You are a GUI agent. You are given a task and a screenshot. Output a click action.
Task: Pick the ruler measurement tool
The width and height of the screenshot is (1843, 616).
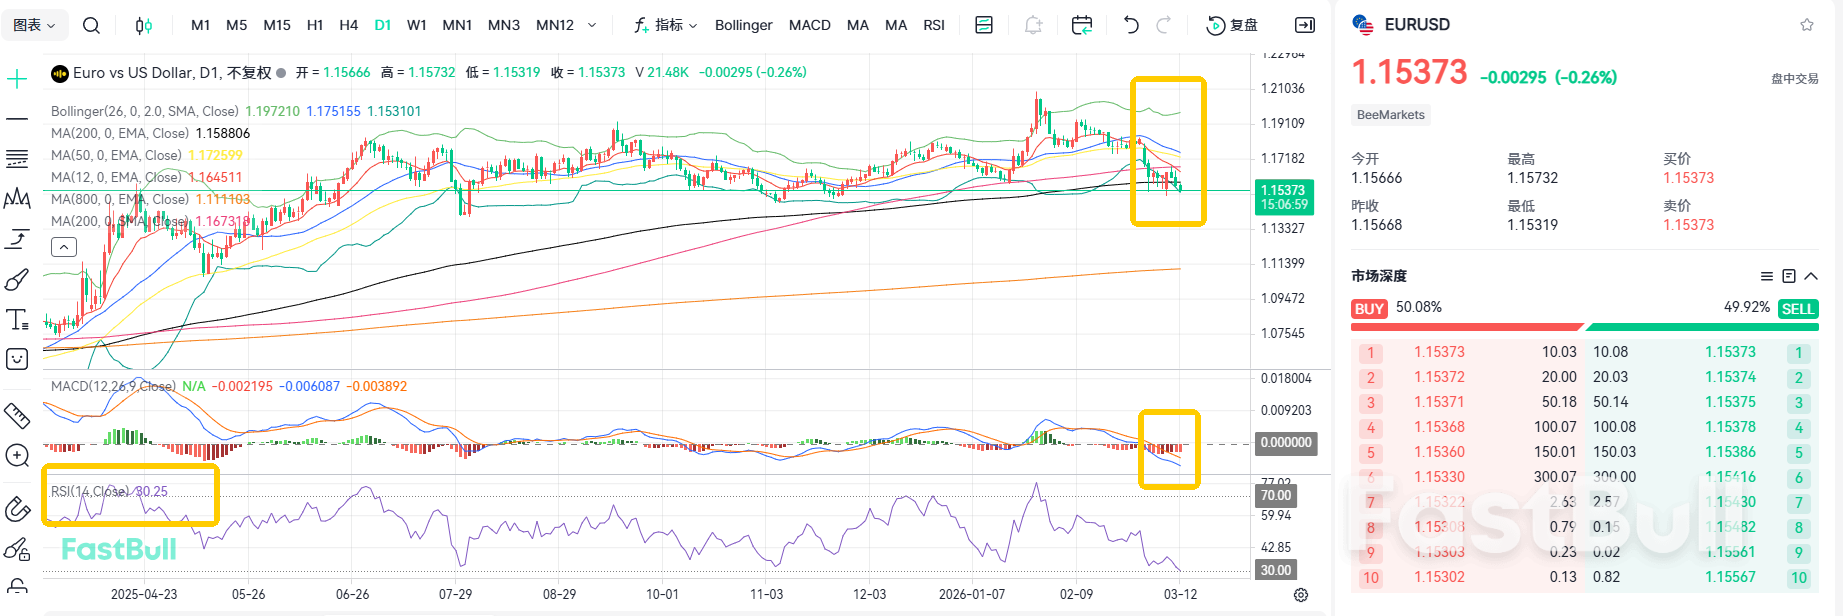click(17, 415)
